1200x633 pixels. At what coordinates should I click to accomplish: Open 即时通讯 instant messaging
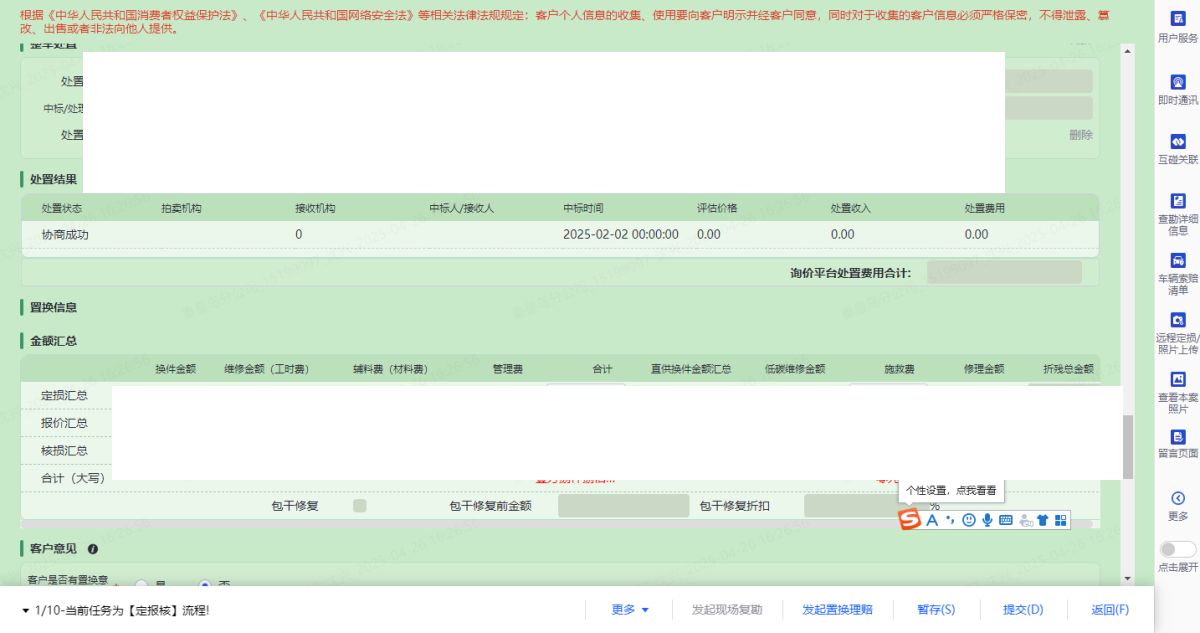tap(1177, 82)
